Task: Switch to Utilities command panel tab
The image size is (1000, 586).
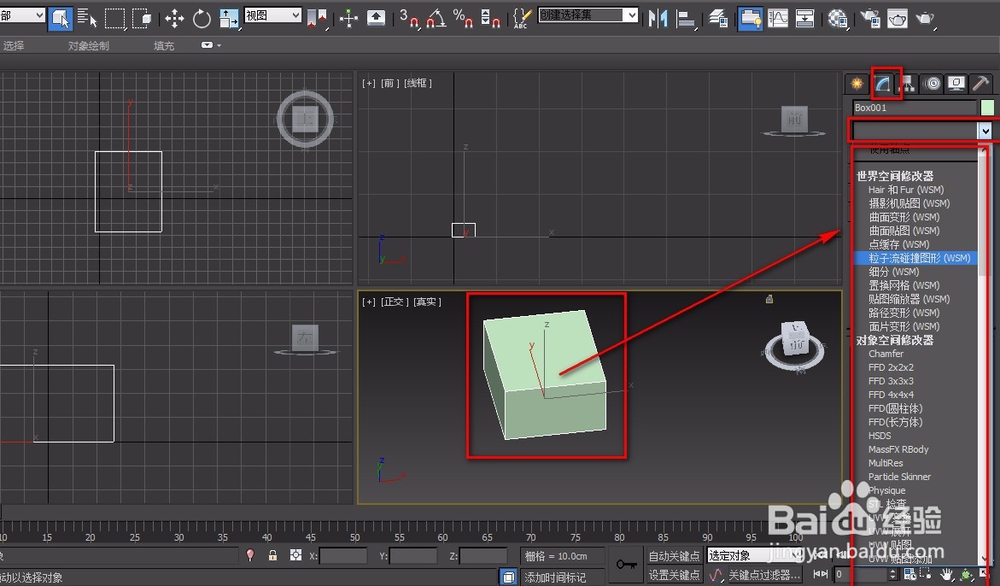Action: coord(980,84)
